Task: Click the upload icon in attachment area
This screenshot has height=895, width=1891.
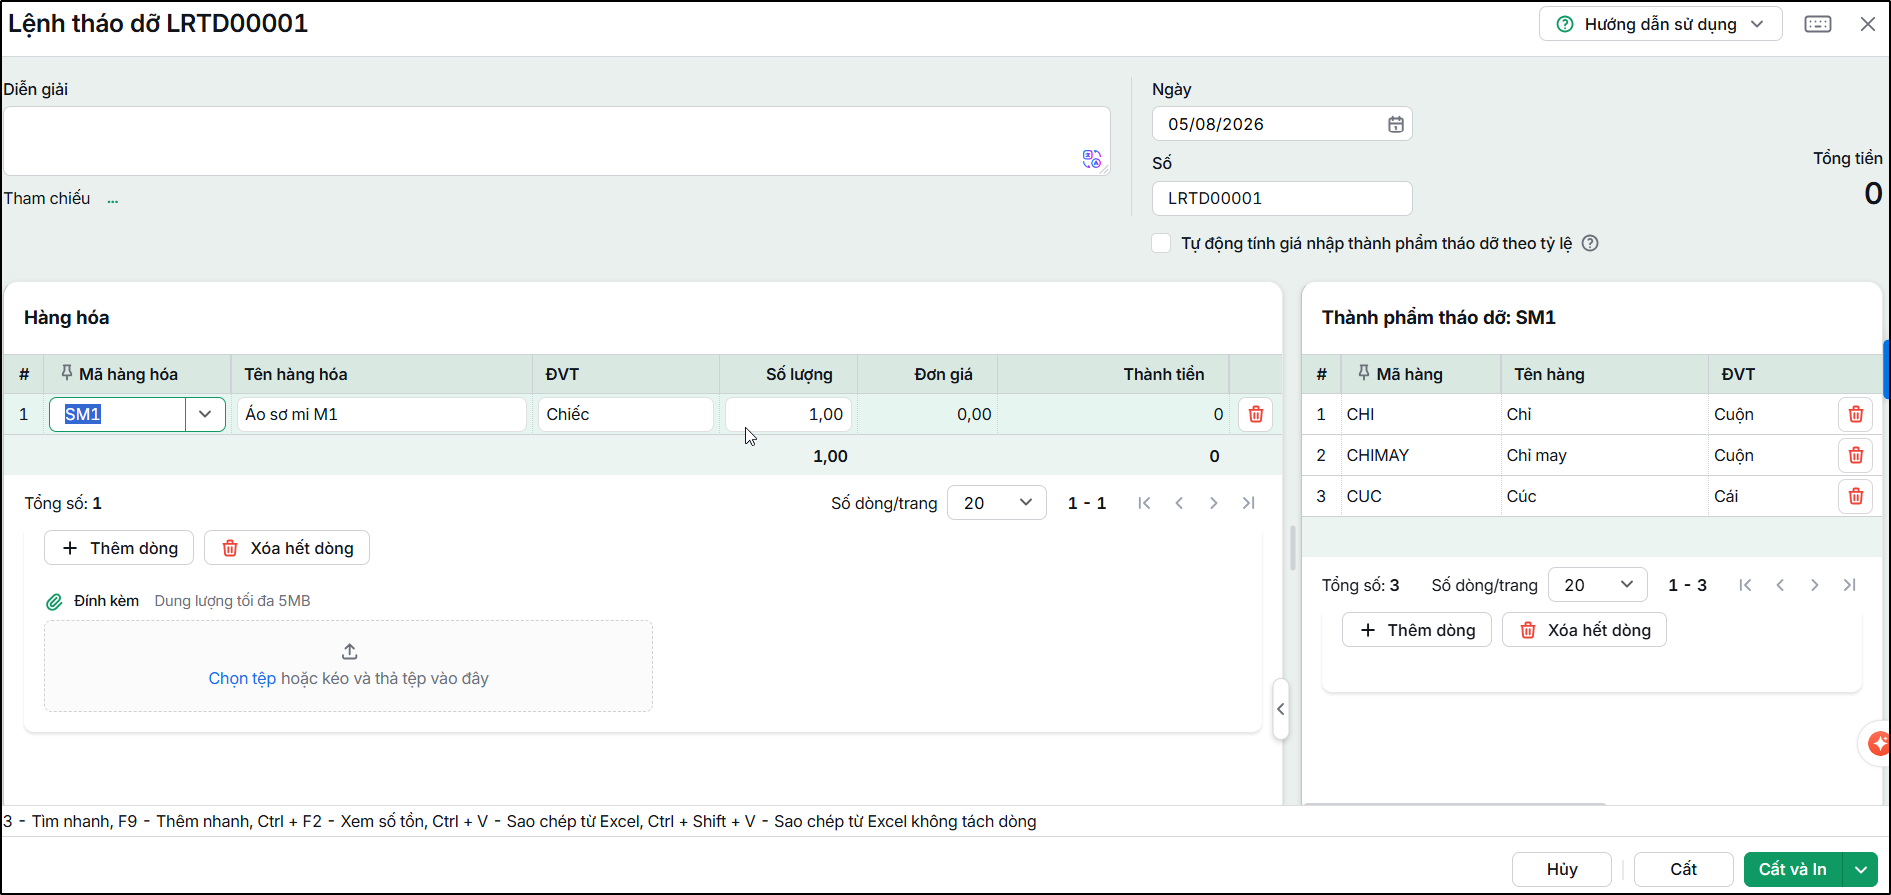Action: 349,652
